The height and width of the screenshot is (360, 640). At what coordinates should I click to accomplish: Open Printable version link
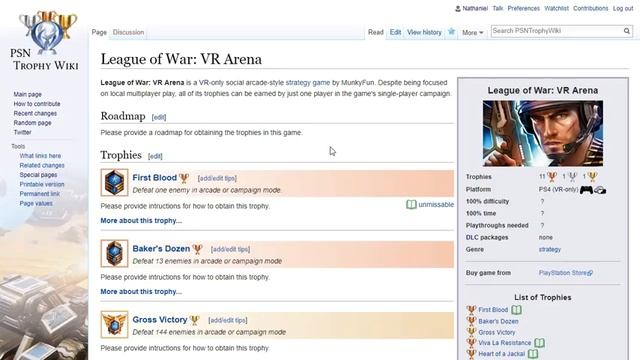(42, 184)
